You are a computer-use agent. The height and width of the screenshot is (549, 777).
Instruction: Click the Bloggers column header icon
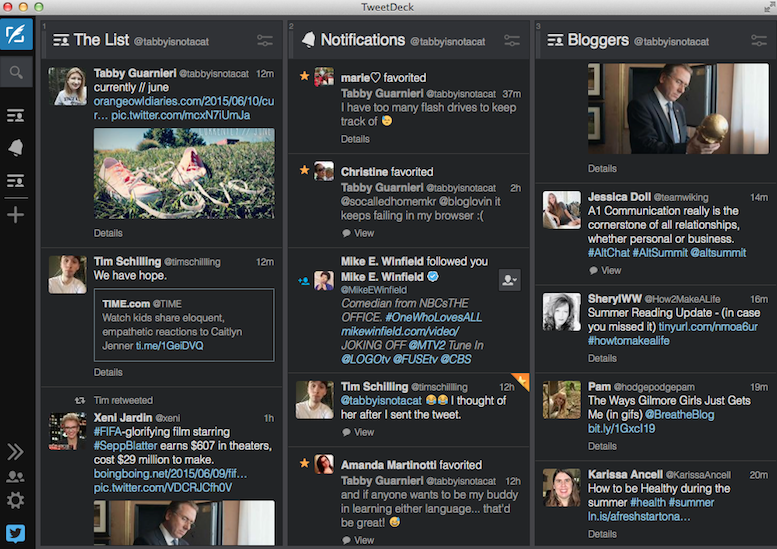554,41
